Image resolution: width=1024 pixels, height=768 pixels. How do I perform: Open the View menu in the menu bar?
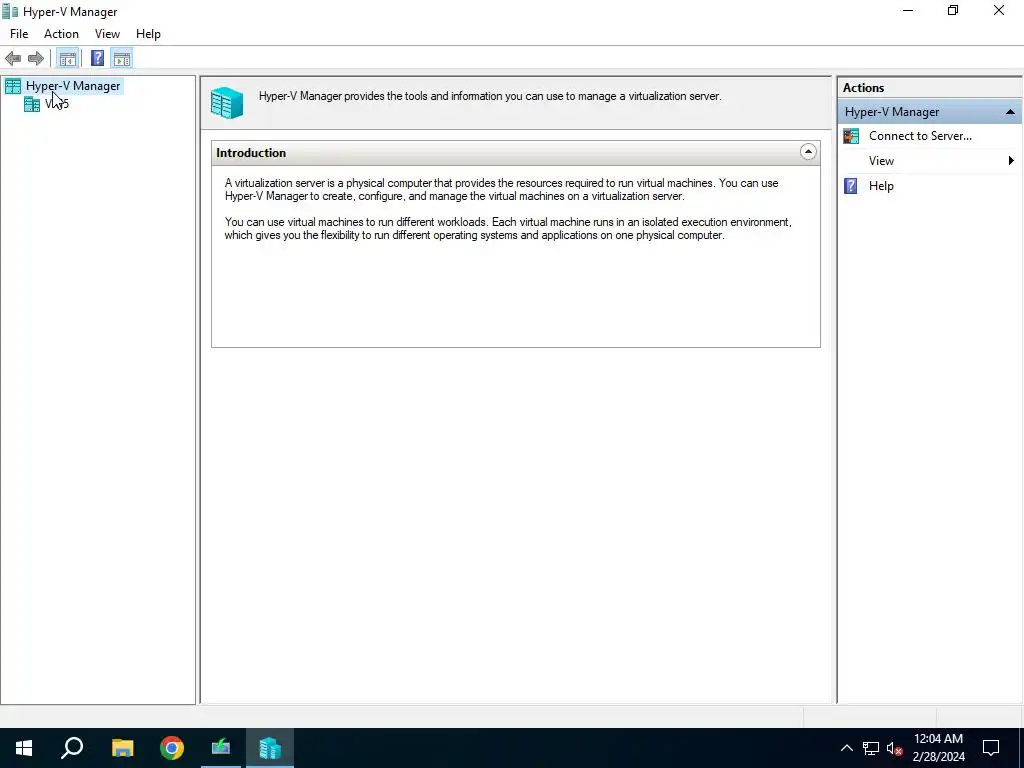click(107, 34)
